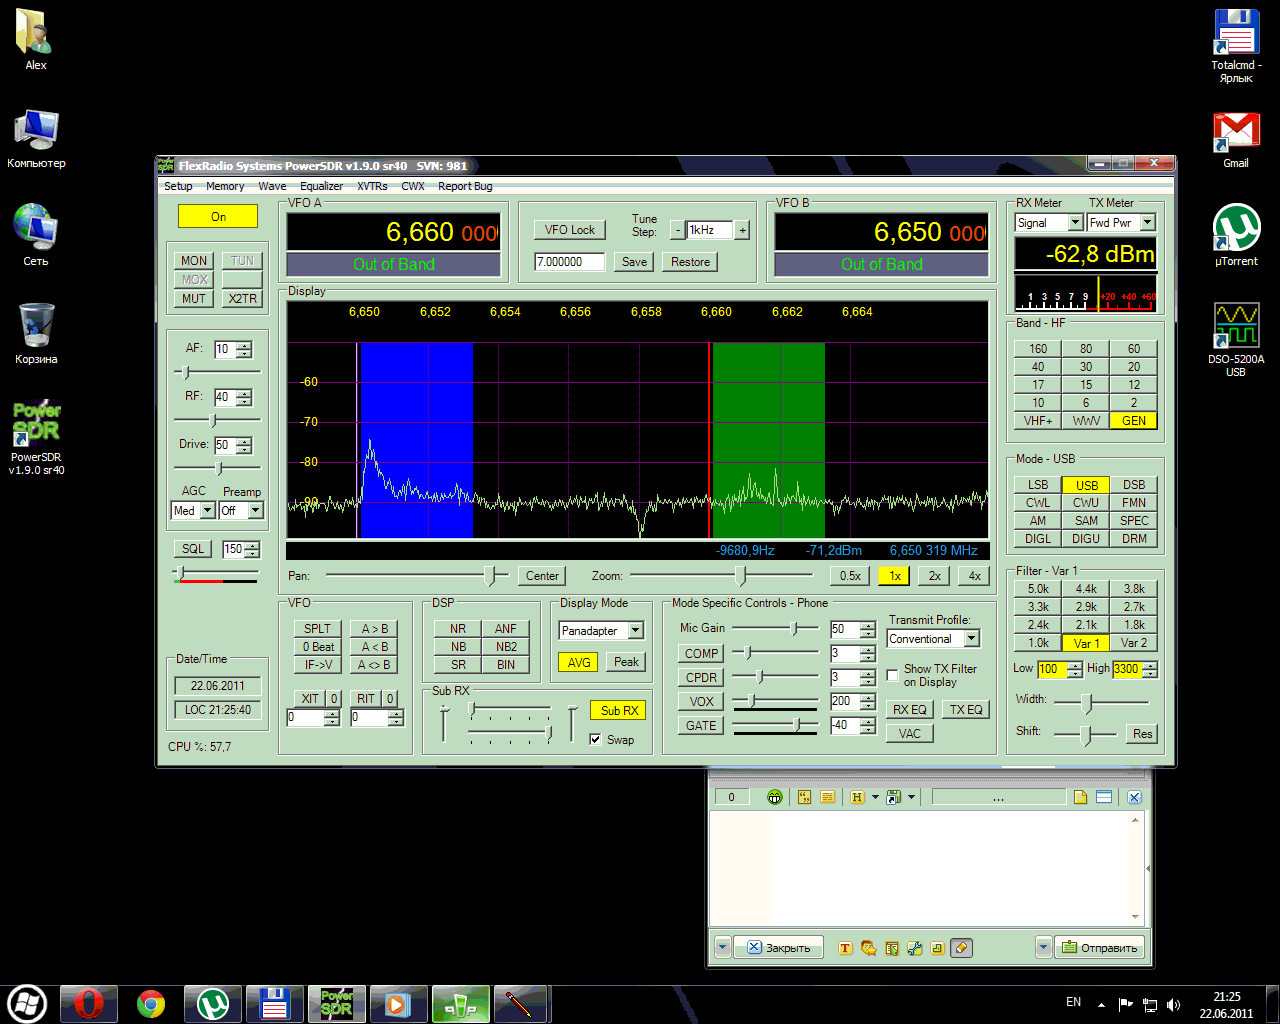Click the Zoom slider handle
This screenshot has width=1280, height=1024.
tap(740, 575)
